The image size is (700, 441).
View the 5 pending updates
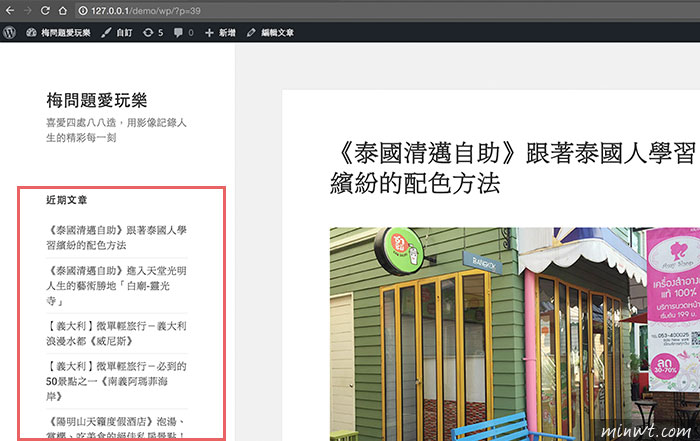[153, 32]
